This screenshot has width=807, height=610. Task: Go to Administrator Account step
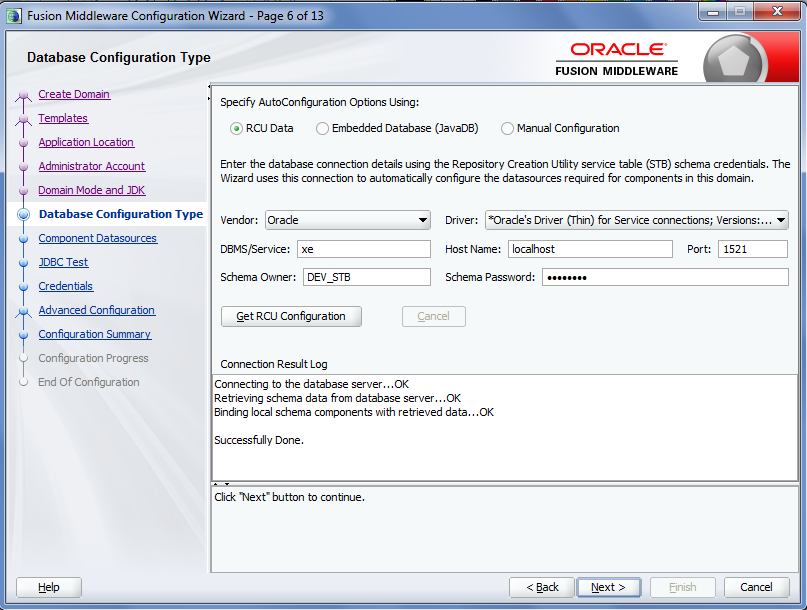92,166
